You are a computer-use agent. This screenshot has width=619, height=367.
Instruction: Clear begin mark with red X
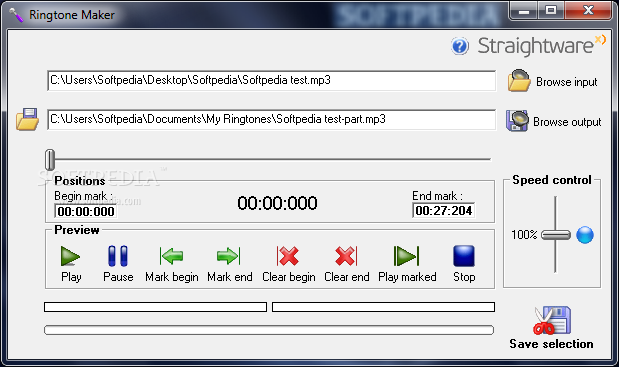pos(288,256)
